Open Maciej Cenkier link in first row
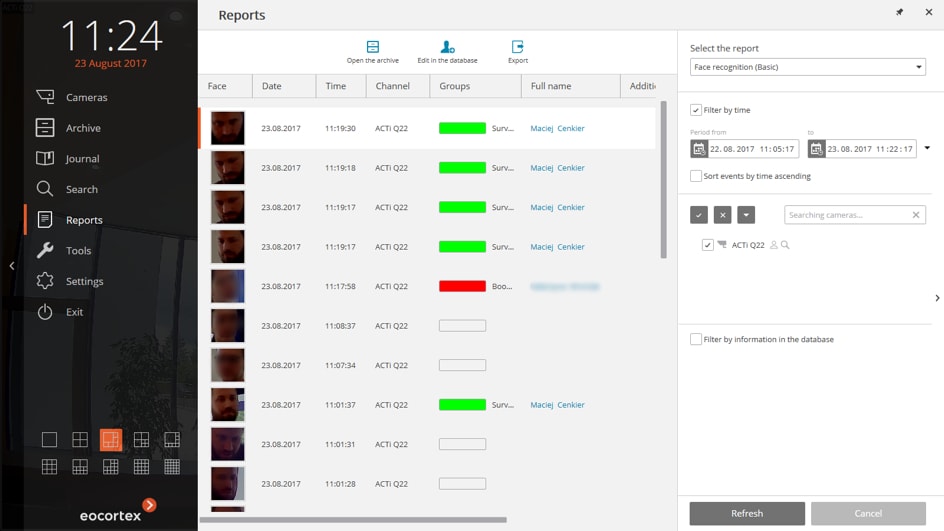 click(x=557, y=128)
